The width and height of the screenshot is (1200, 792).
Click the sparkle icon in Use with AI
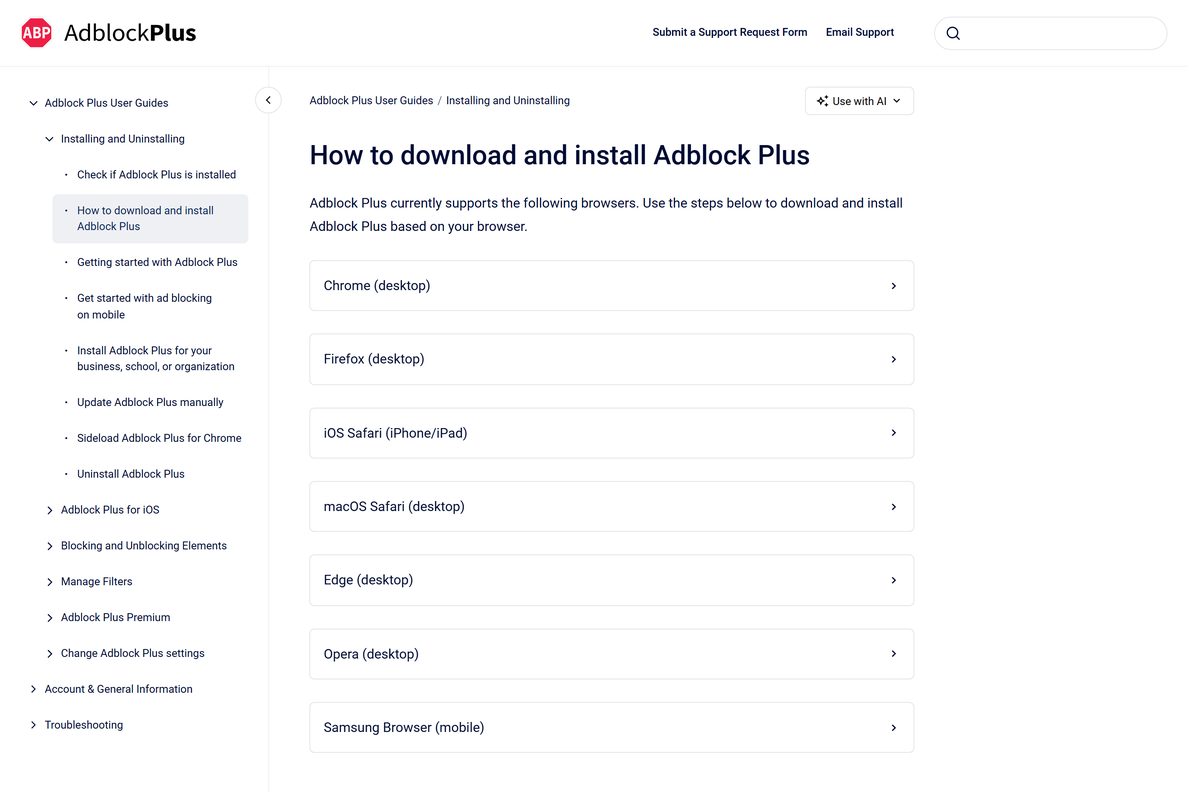[x=822, y=101]
